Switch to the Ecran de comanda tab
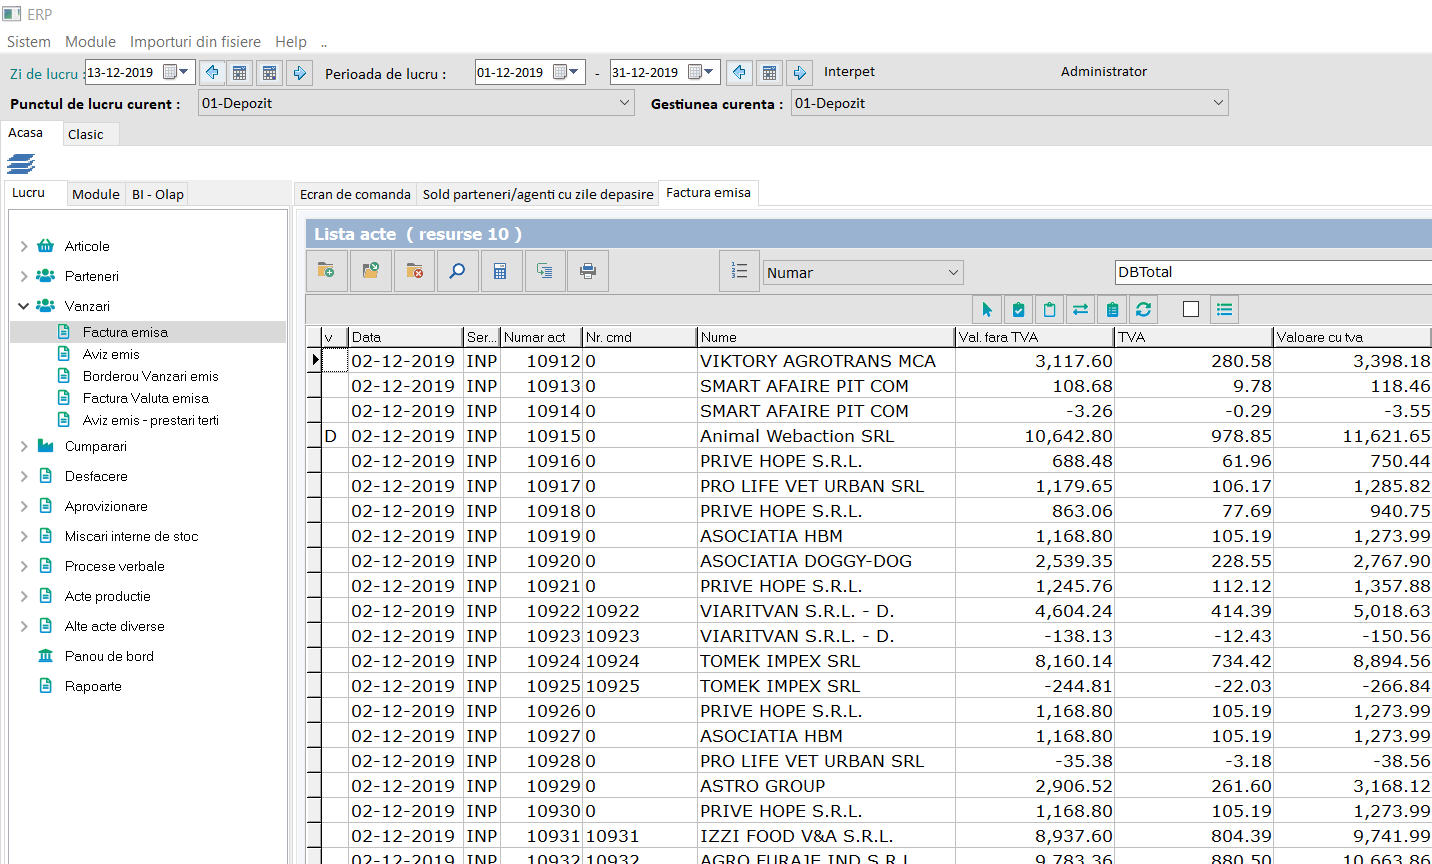 click(355, 194)
